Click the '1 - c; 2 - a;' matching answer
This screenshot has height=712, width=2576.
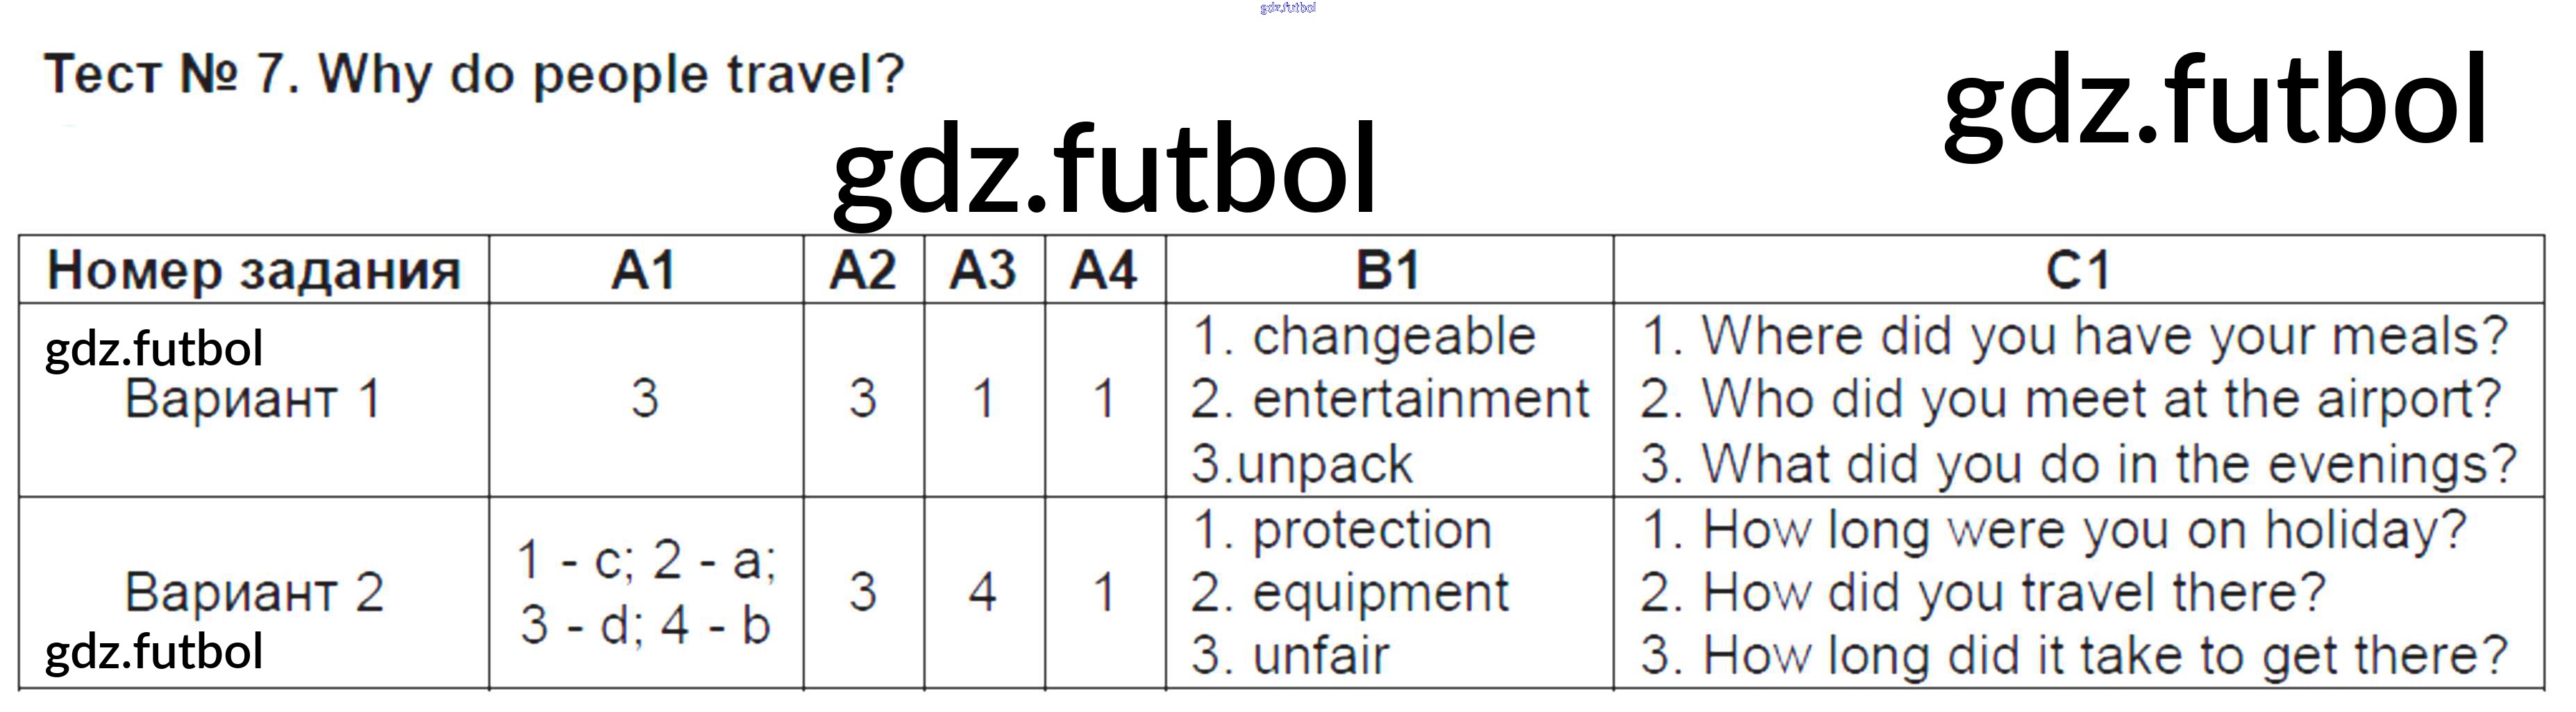tap(646, 560)
